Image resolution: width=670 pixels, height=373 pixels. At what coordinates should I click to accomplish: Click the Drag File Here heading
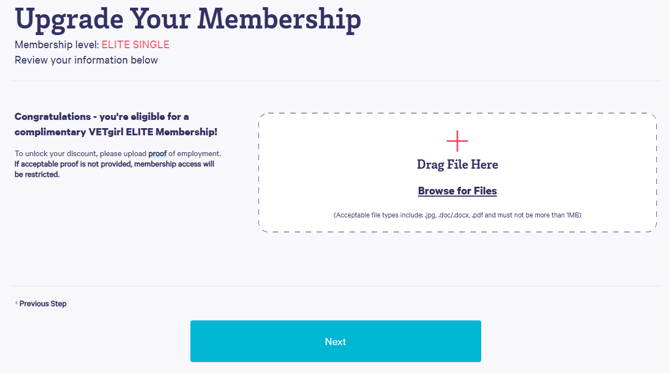coord(457,164)
